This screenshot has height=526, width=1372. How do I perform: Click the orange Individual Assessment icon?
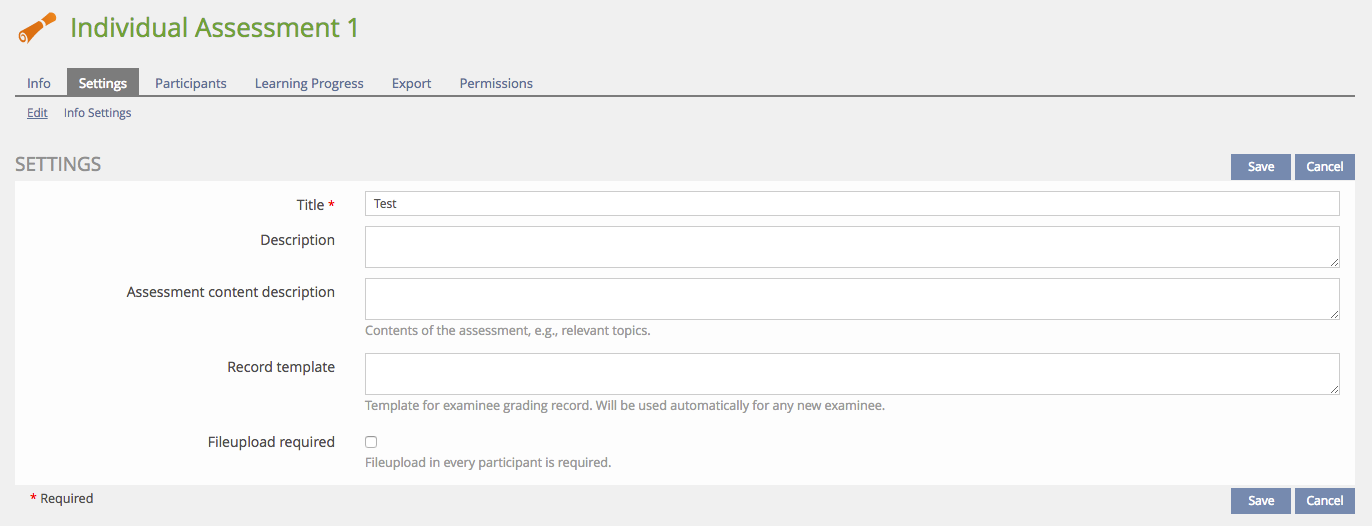click(38, 28)
